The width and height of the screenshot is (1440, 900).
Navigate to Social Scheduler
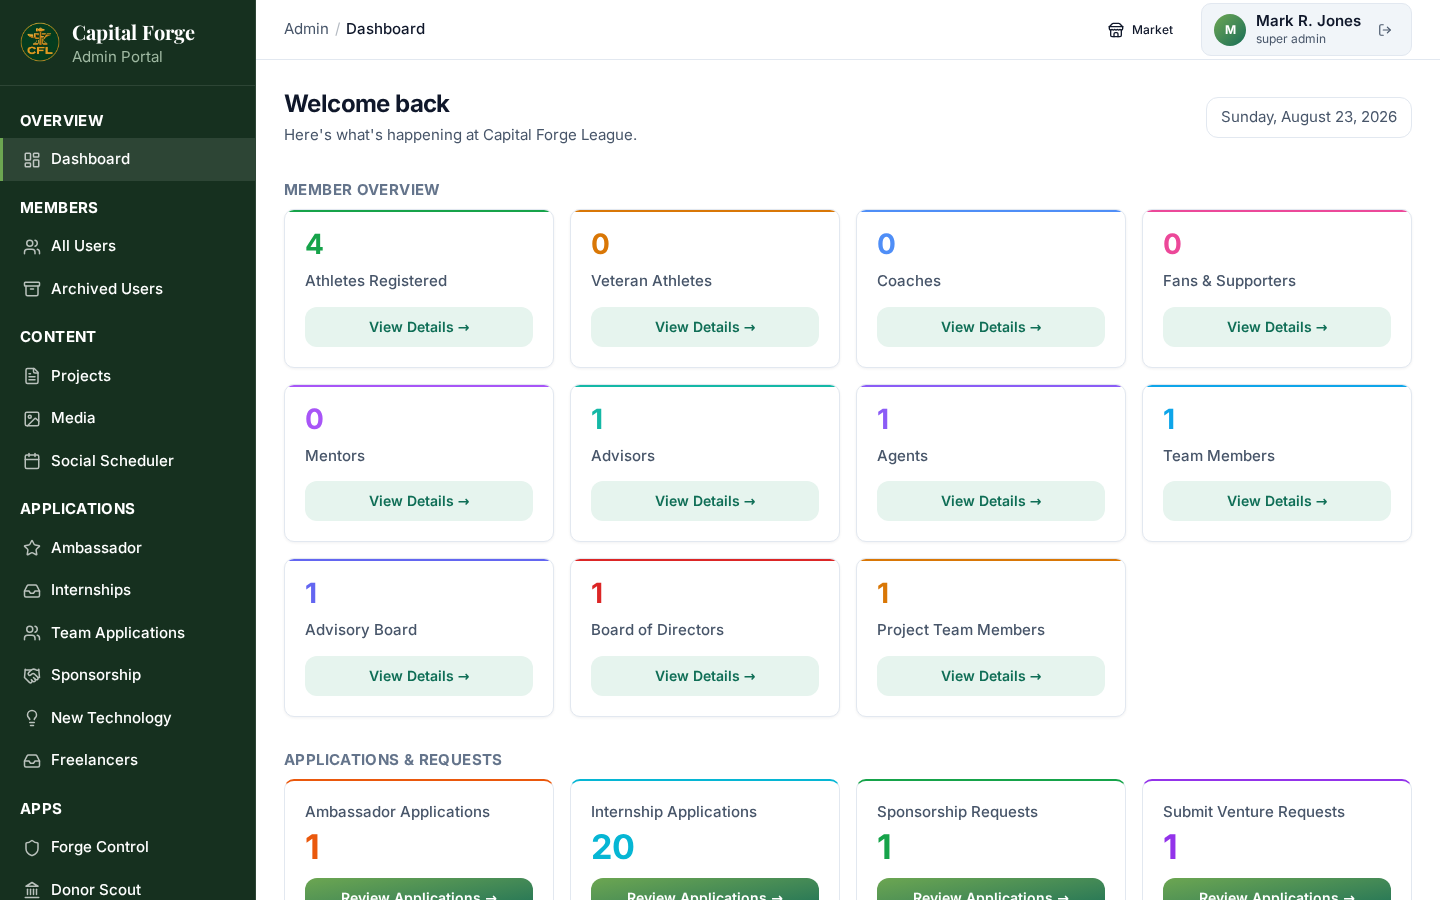pyautogui.click(x=128, y=461)
